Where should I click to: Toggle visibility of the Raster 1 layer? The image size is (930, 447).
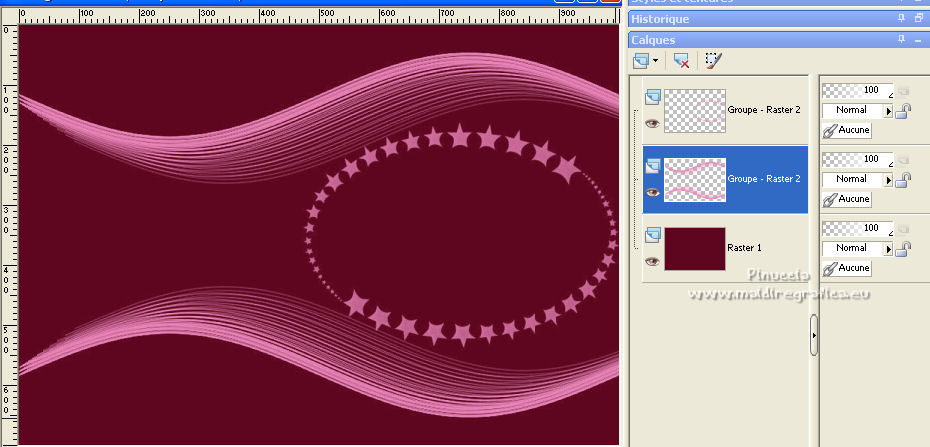coord(652,261)
